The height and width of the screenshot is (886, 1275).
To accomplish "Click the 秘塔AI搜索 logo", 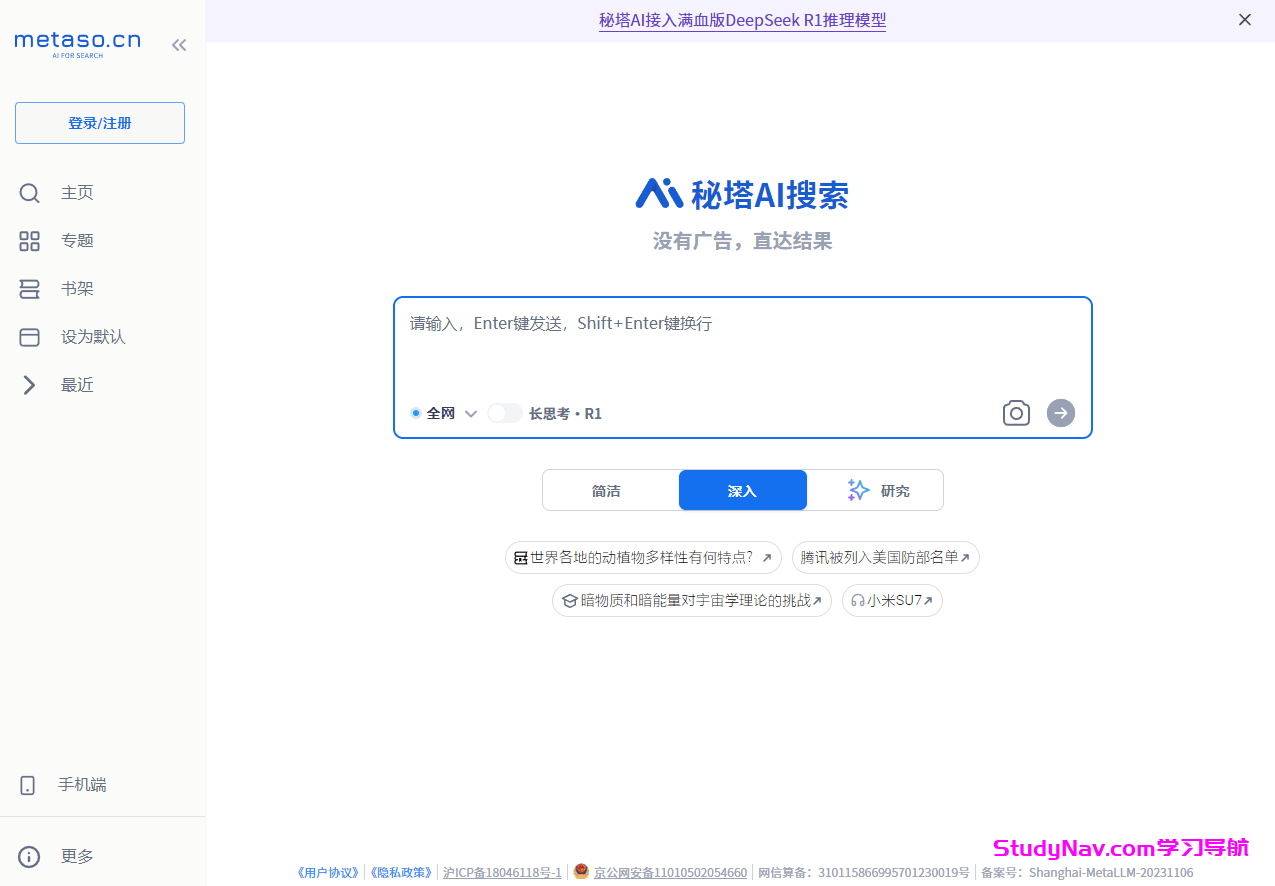I will coord(742,194).
